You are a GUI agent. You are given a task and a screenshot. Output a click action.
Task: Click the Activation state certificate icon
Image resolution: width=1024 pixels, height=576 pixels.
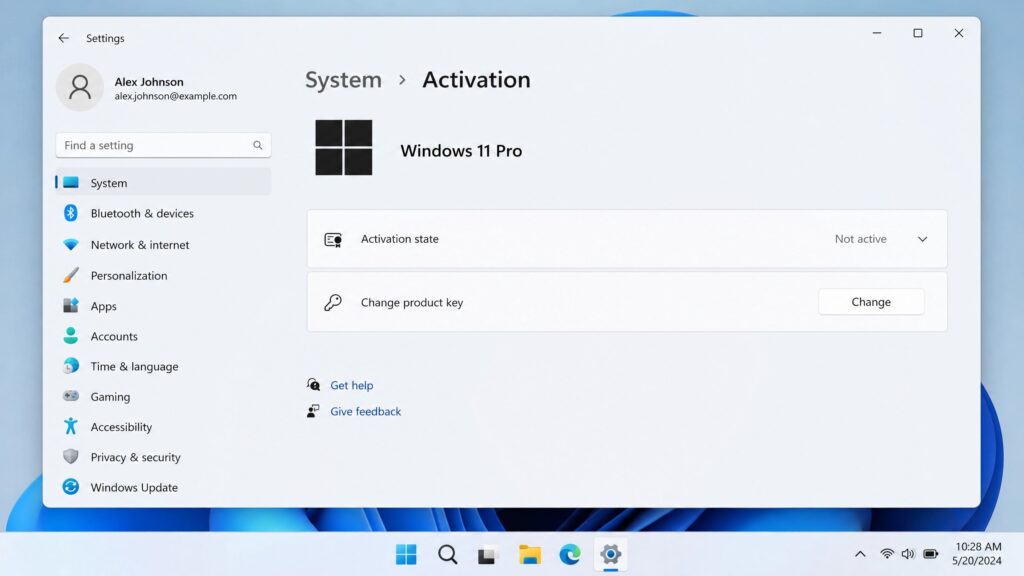pyautogui.click(x=333, y=240)
